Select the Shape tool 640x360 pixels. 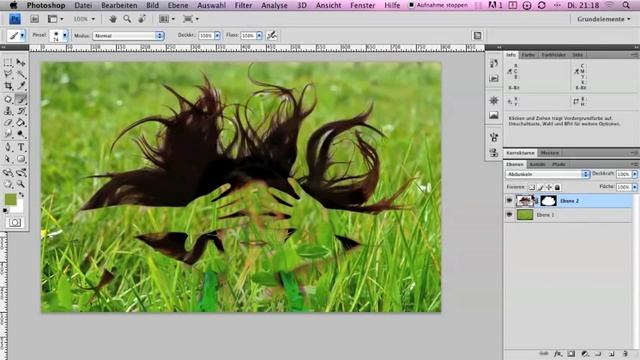click(x=21, y=159)
